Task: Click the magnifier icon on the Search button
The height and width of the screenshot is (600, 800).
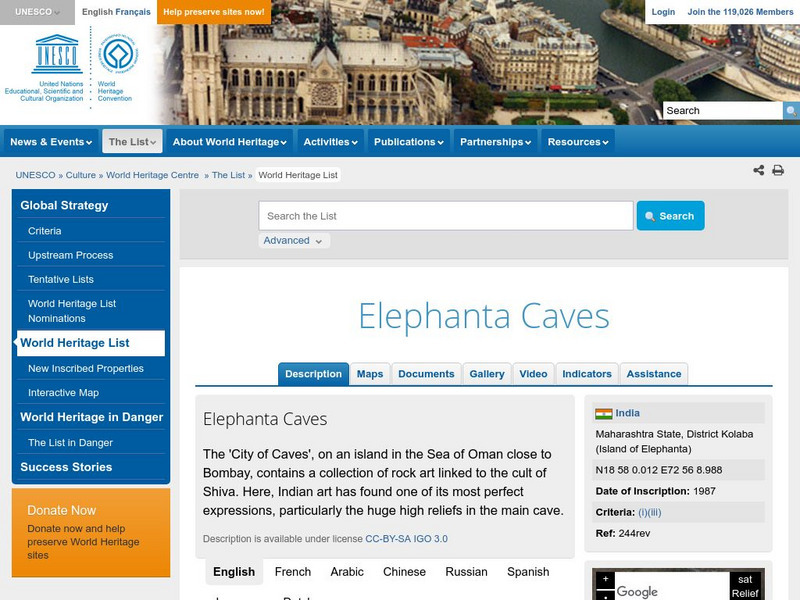Action: pos(650,215)
